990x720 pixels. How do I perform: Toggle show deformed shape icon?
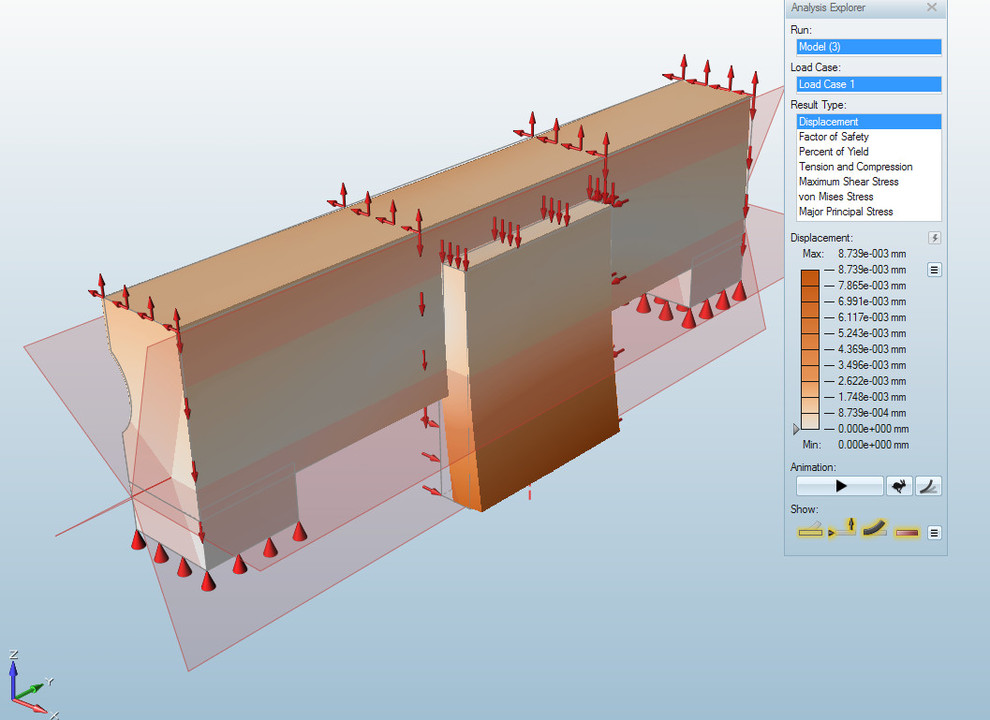coord(875,530)
